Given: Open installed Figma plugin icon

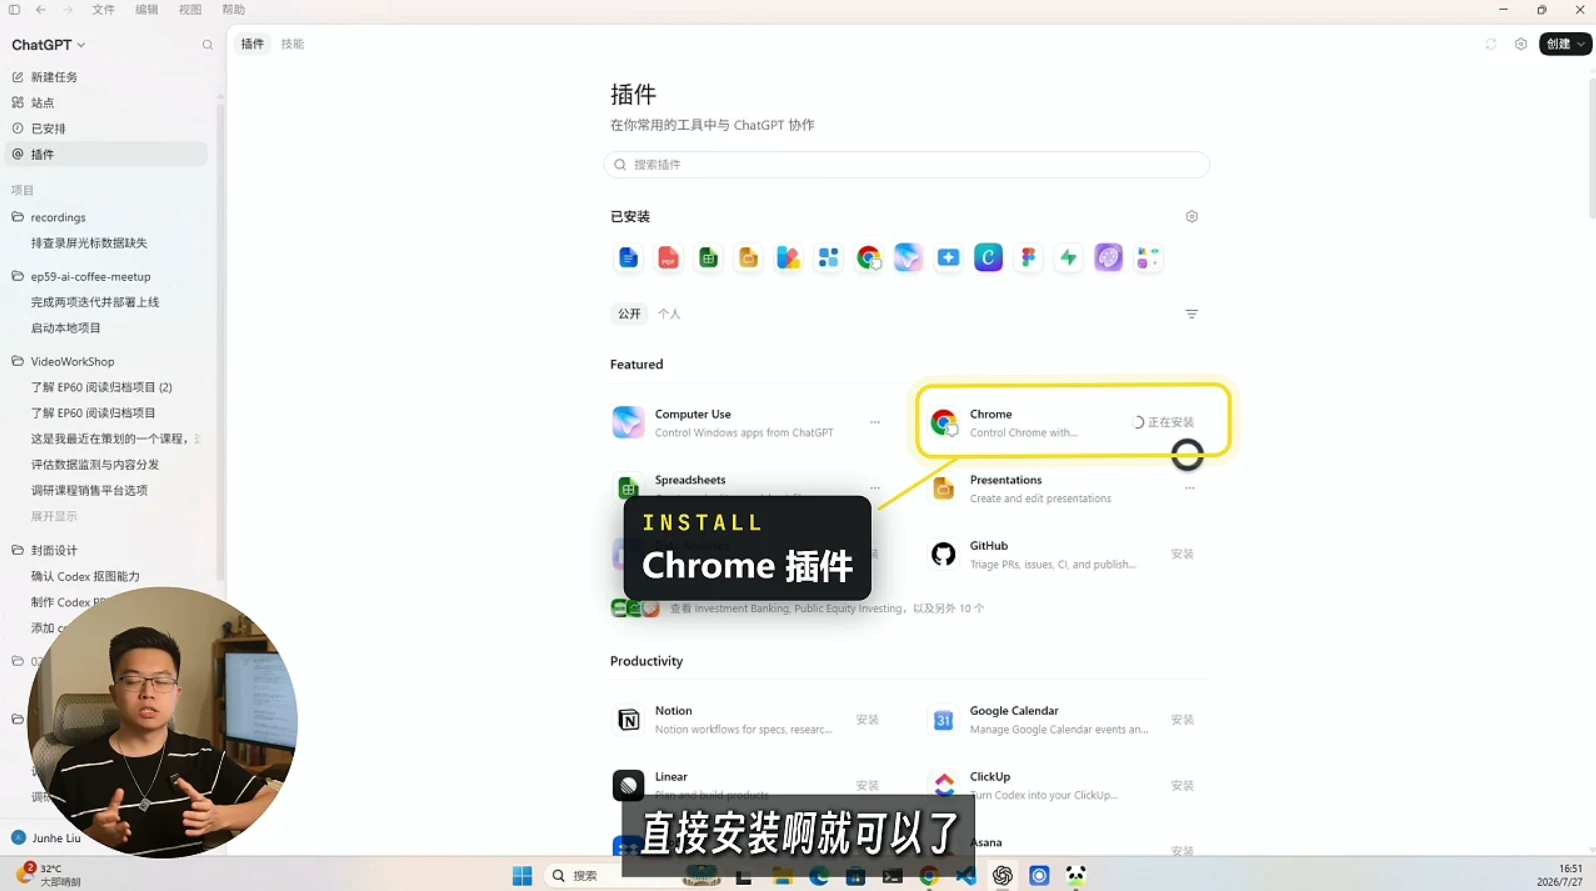Looking at the screenshot, I should (x=1028, y=258).
